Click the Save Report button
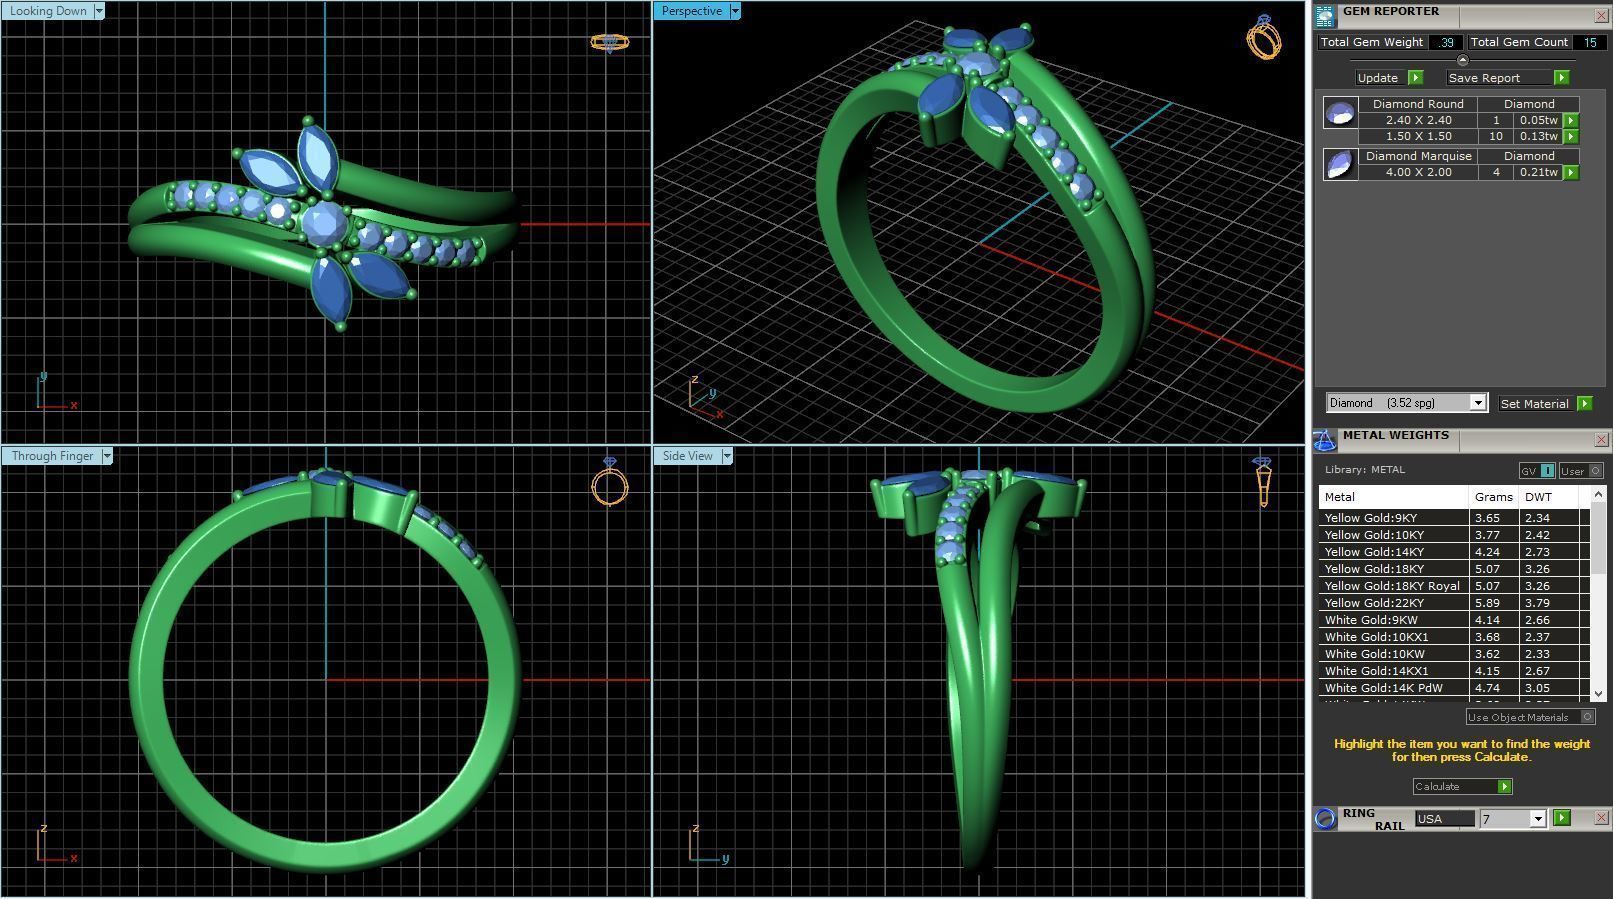Screen dimensions: 1613x899 [1507, 78]
